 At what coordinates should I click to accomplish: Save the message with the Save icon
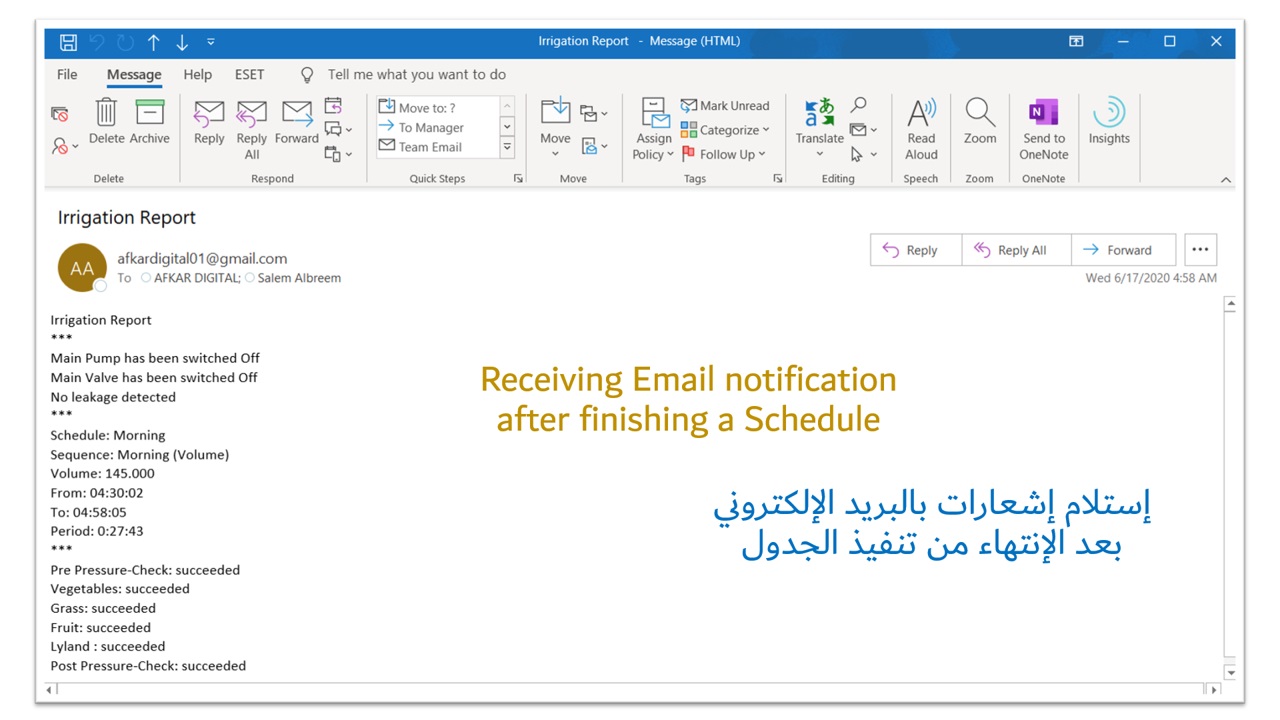point(68,42)
